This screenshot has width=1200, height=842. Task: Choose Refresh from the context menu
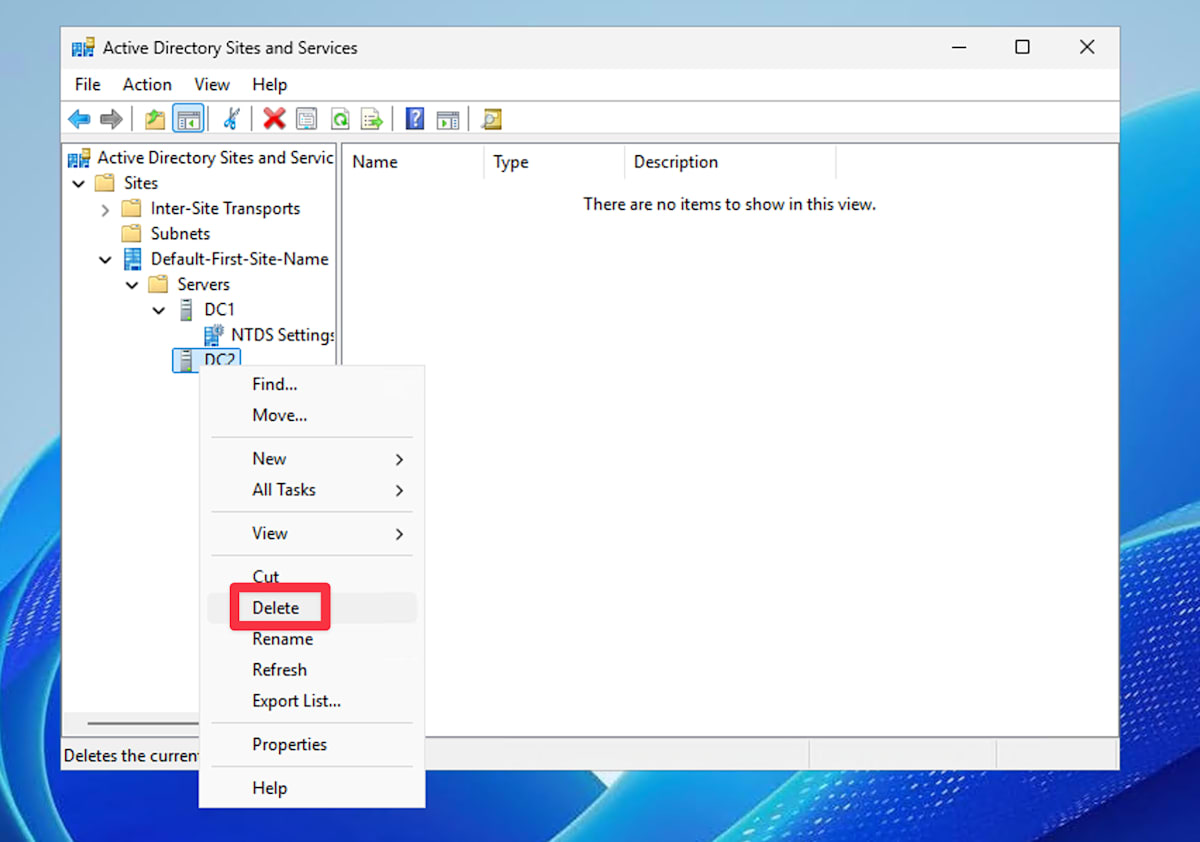click(312, 670)
